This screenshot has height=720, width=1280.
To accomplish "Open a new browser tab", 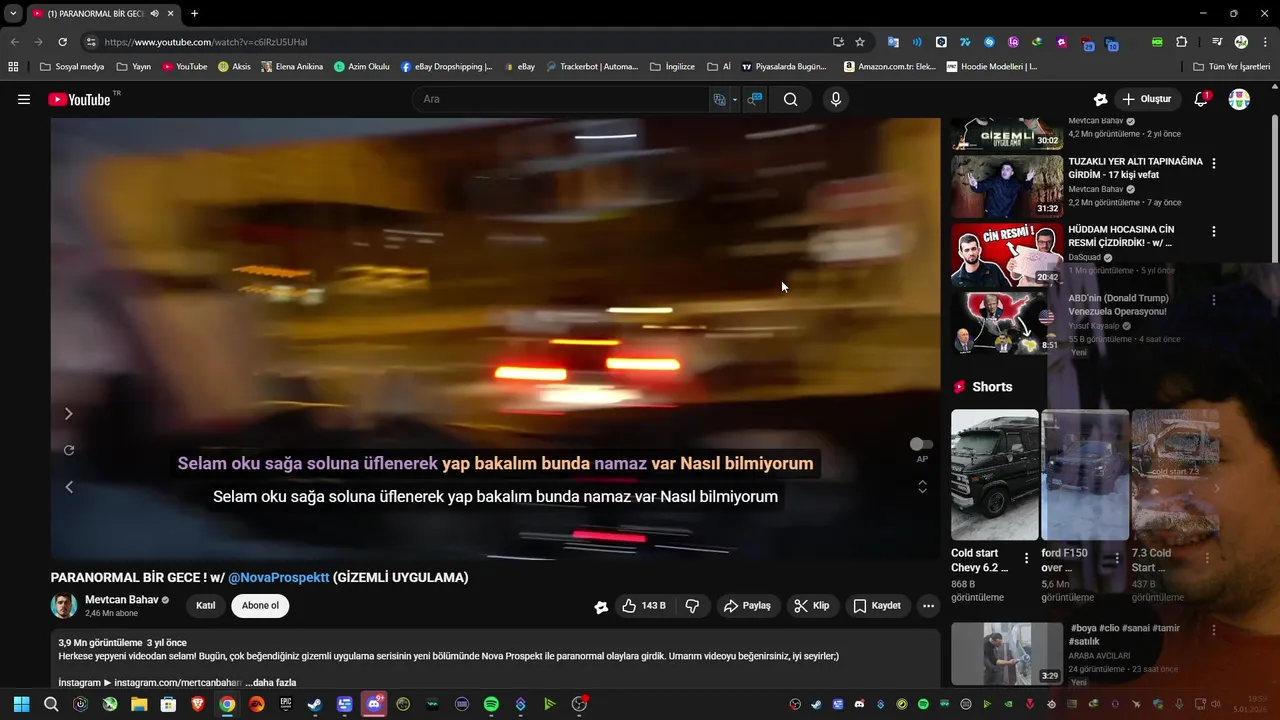I will 194,14.
